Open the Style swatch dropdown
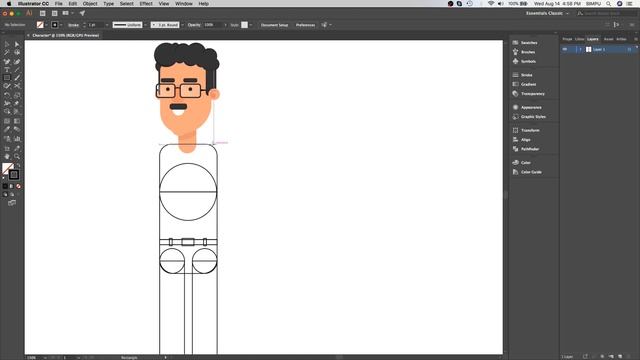The width and height of the screenshot is (640, 360). click(x=250, y=25)
